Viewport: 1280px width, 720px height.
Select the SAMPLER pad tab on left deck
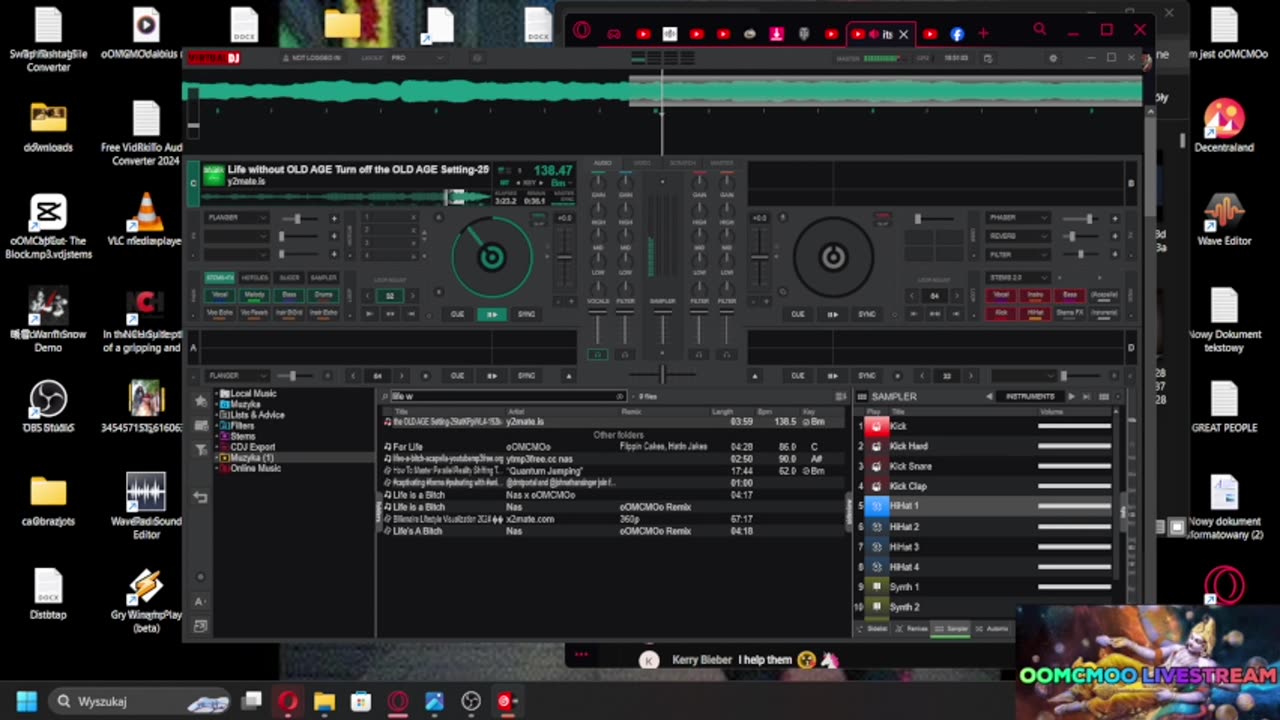[x=323, y=277]
